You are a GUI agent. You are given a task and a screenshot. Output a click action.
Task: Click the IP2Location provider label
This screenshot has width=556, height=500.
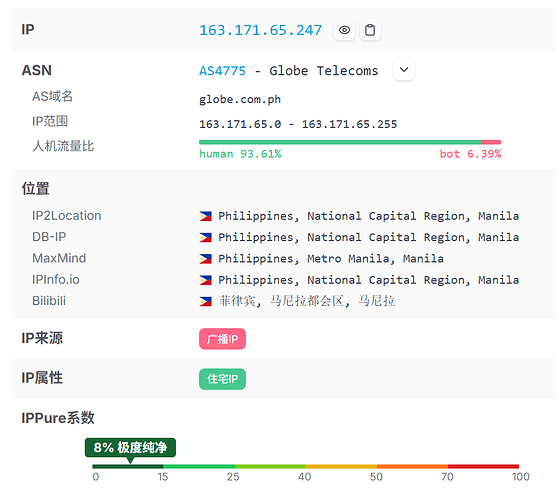(x=67, y=216)
